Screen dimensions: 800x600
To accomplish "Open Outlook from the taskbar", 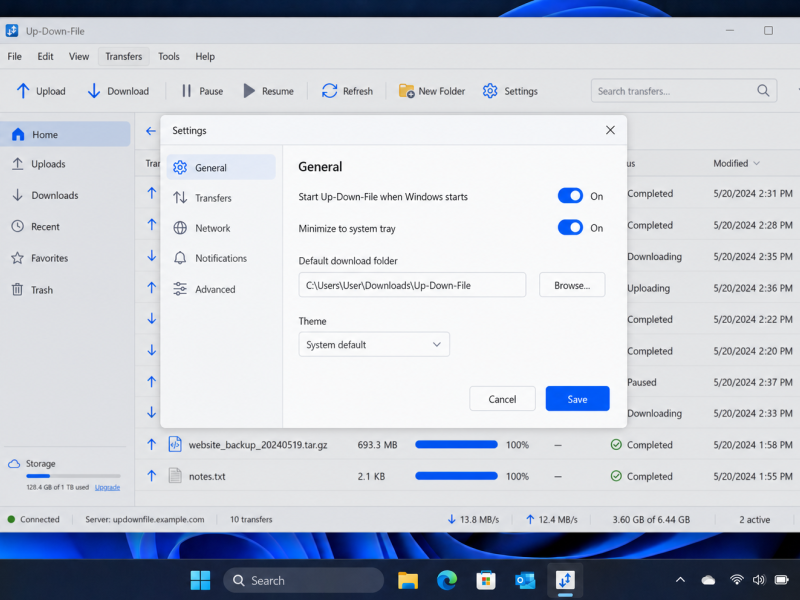I will pyautogui.click(x=525, y=581).
